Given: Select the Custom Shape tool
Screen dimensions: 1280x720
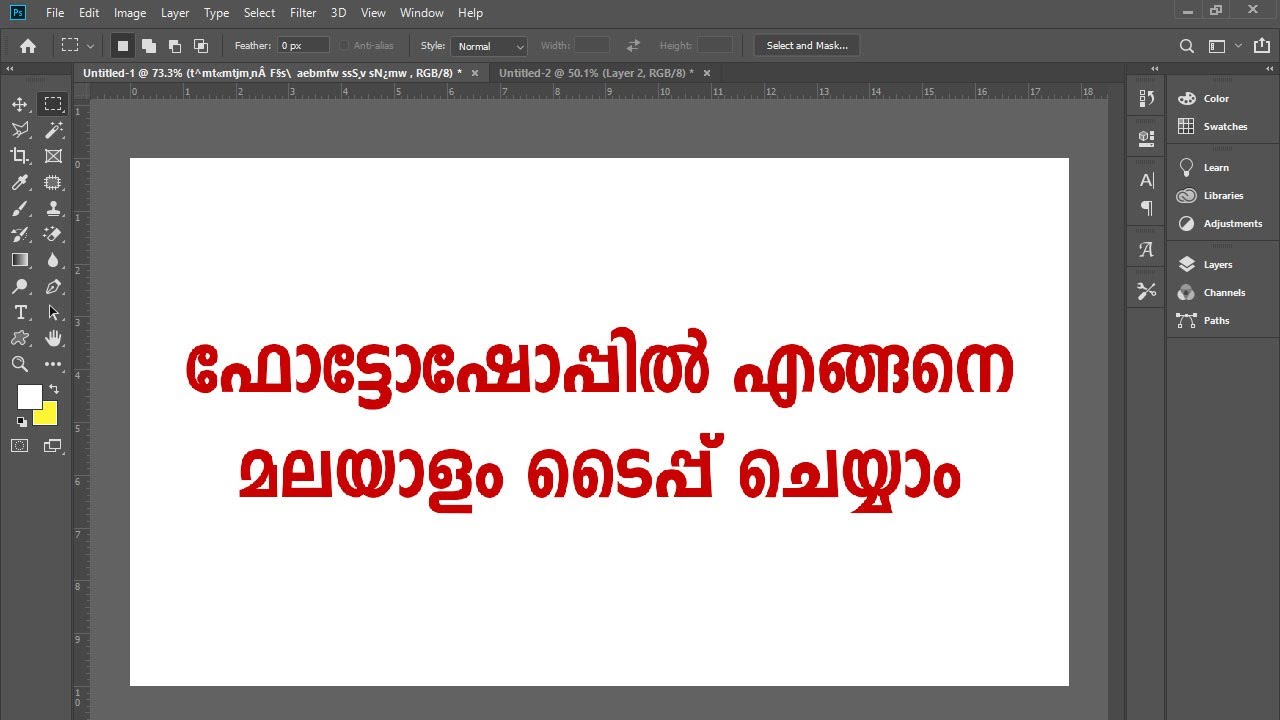Looking at the screenshot, I should coord(20,338).
